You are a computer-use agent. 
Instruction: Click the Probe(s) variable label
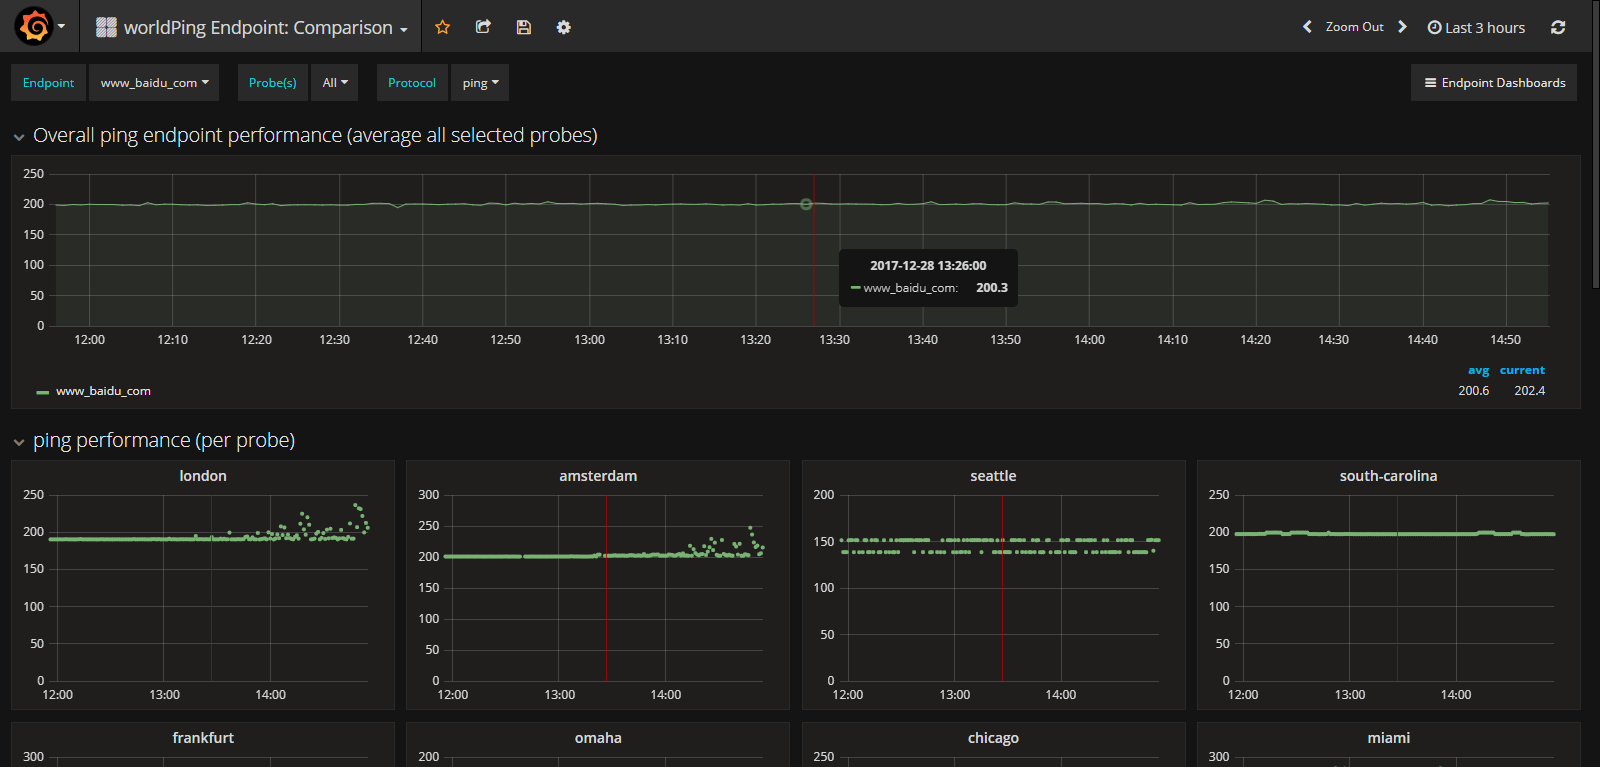(x=272, y=83)
